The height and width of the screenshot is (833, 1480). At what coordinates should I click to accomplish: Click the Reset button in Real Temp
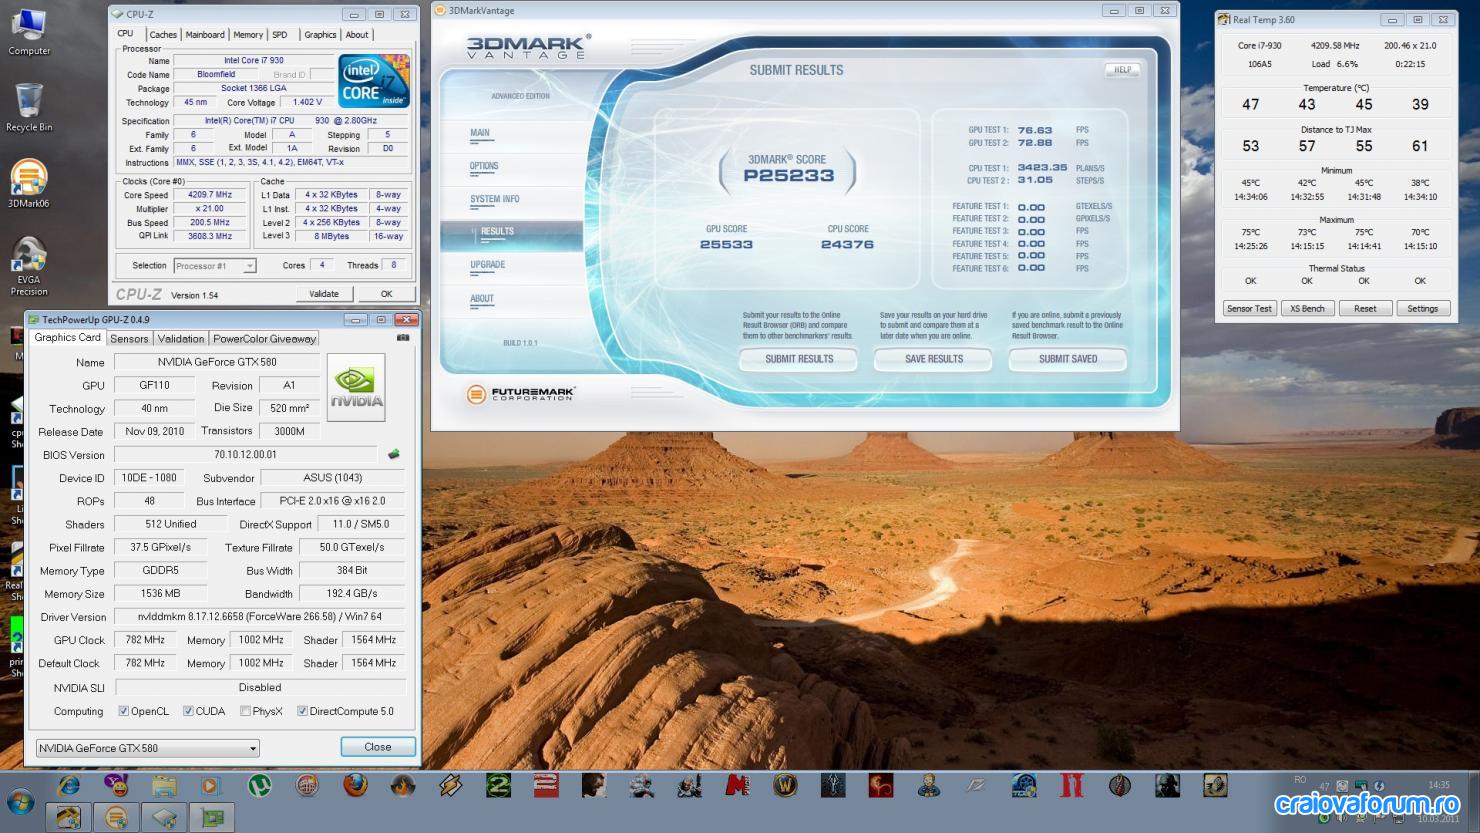coord(1365,309)
